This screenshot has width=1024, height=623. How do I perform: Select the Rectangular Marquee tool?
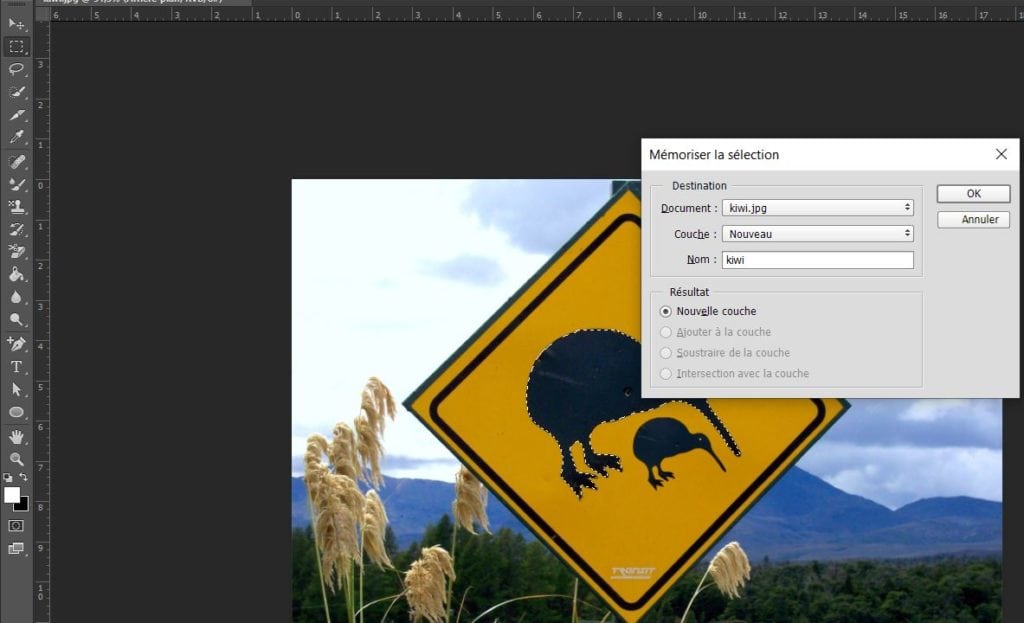[16, 46]
